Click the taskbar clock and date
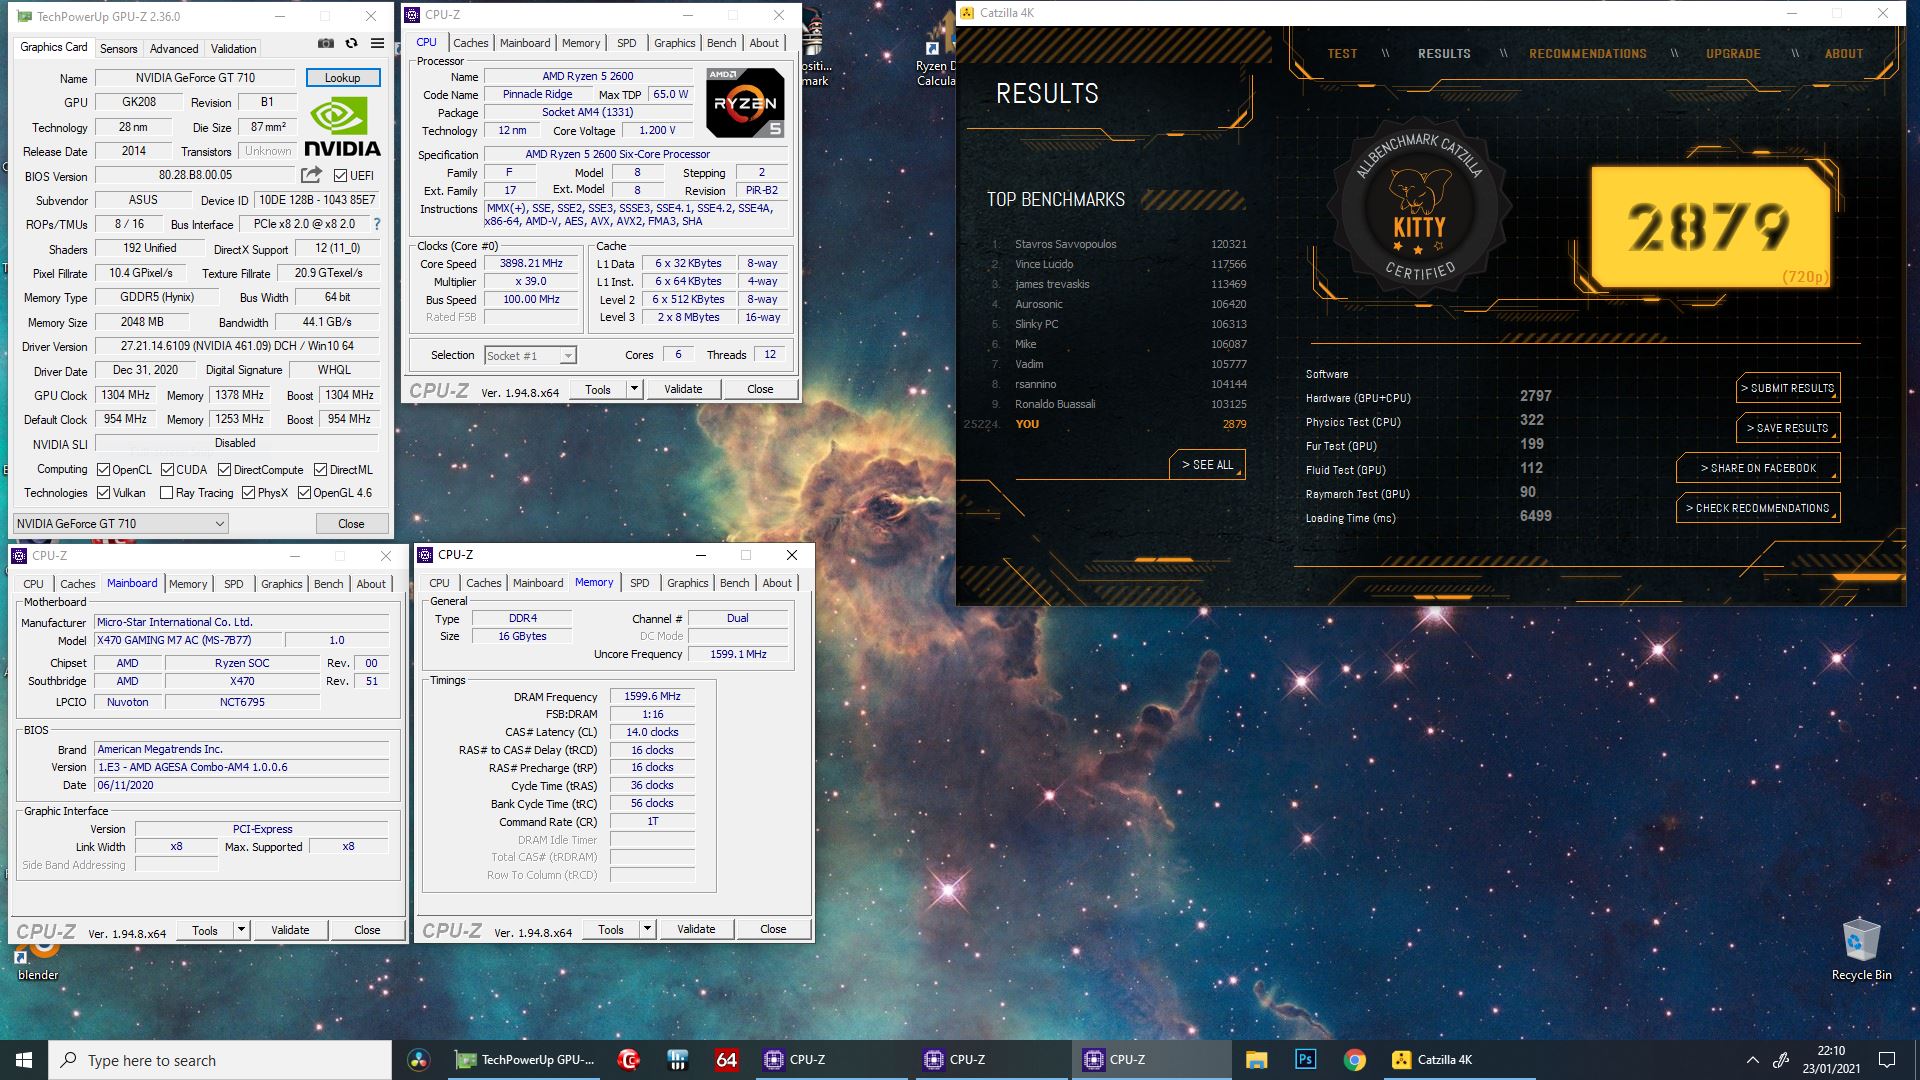 coord(1831,1060)
